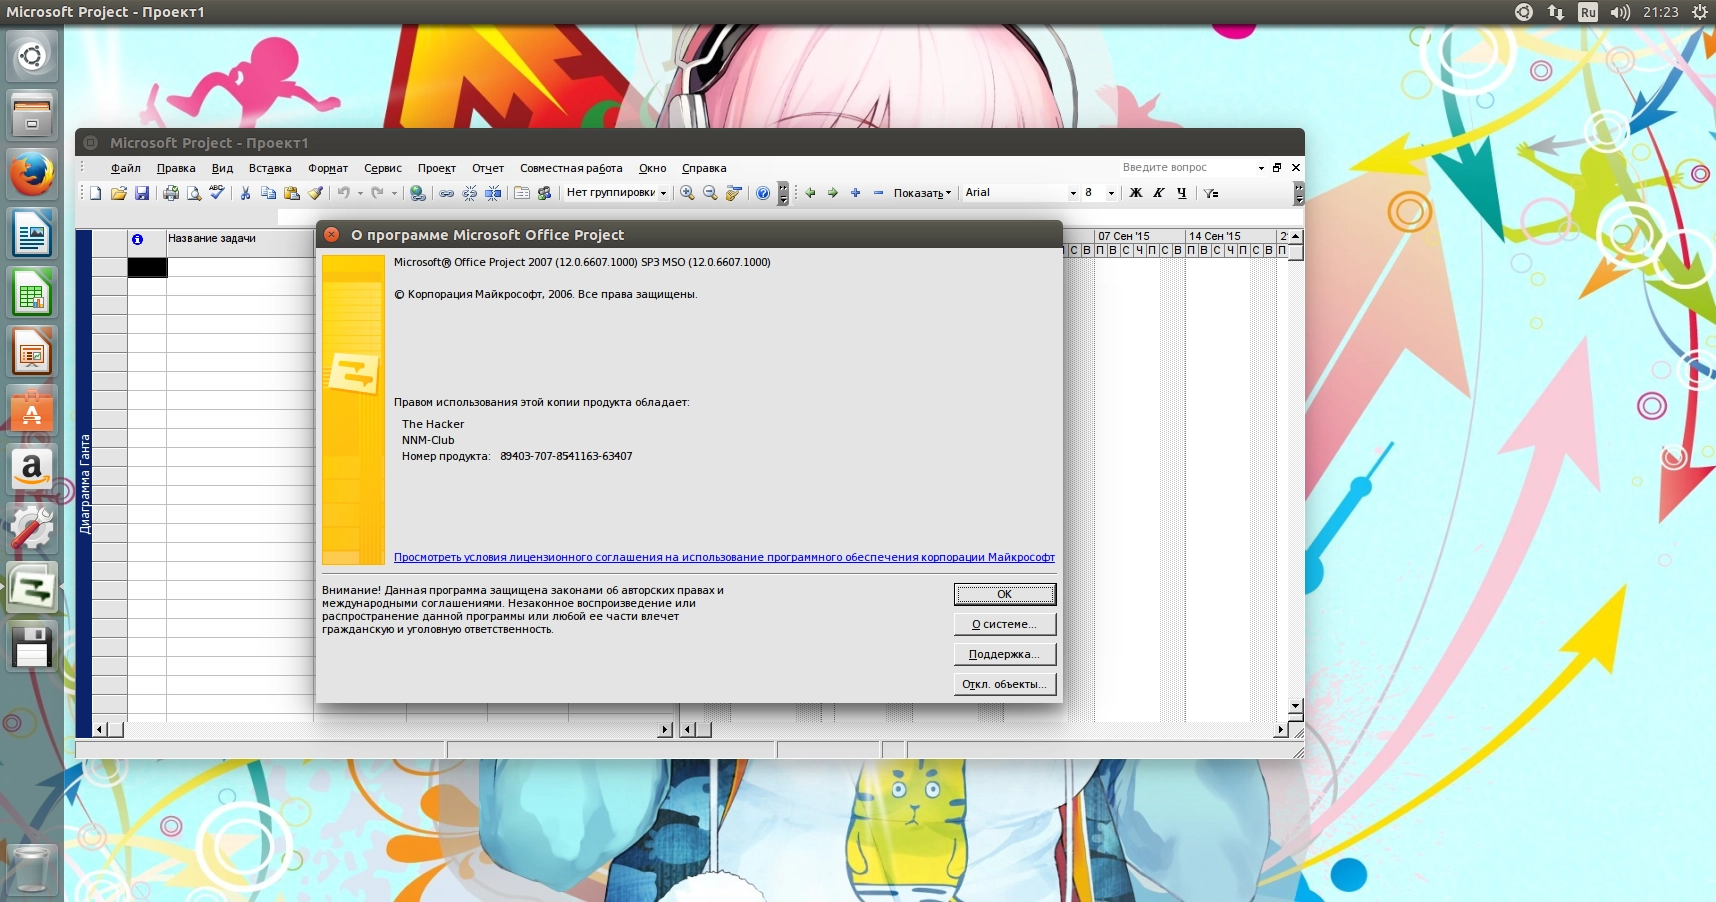Open the undo history dropdown arrow
The height and width of the screenshot is (902, 1716).
(x=360, y=193)
